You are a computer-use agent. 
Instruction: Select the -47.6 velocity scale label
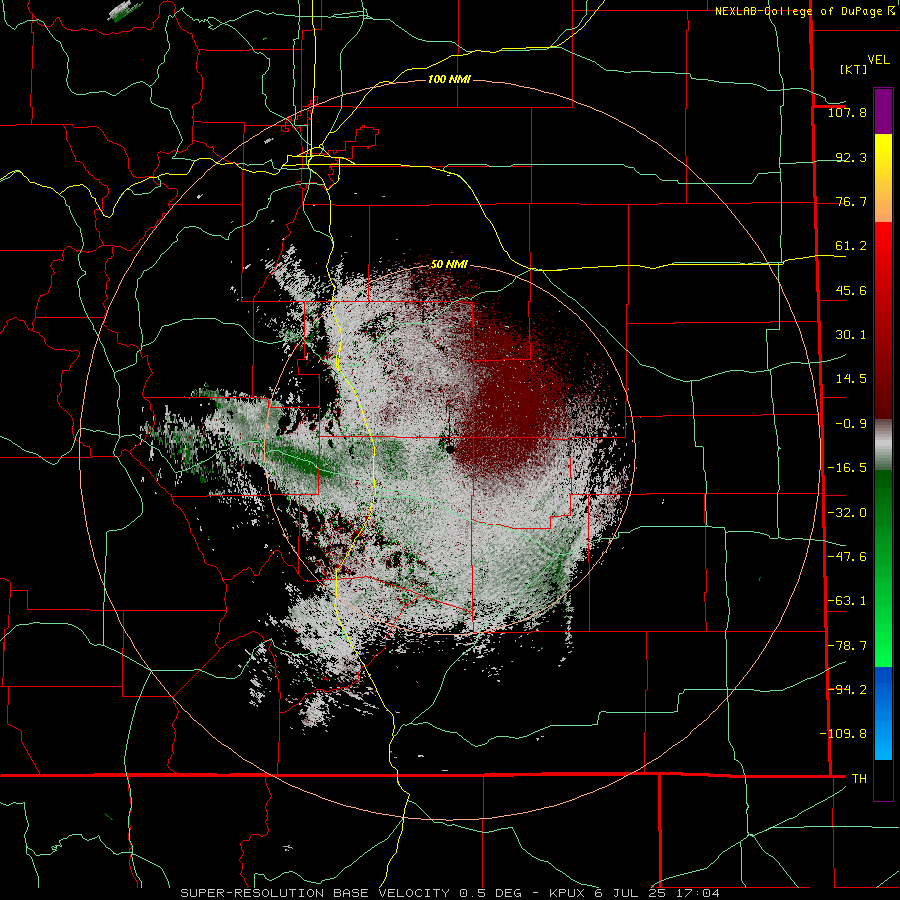tap(847, 557)
